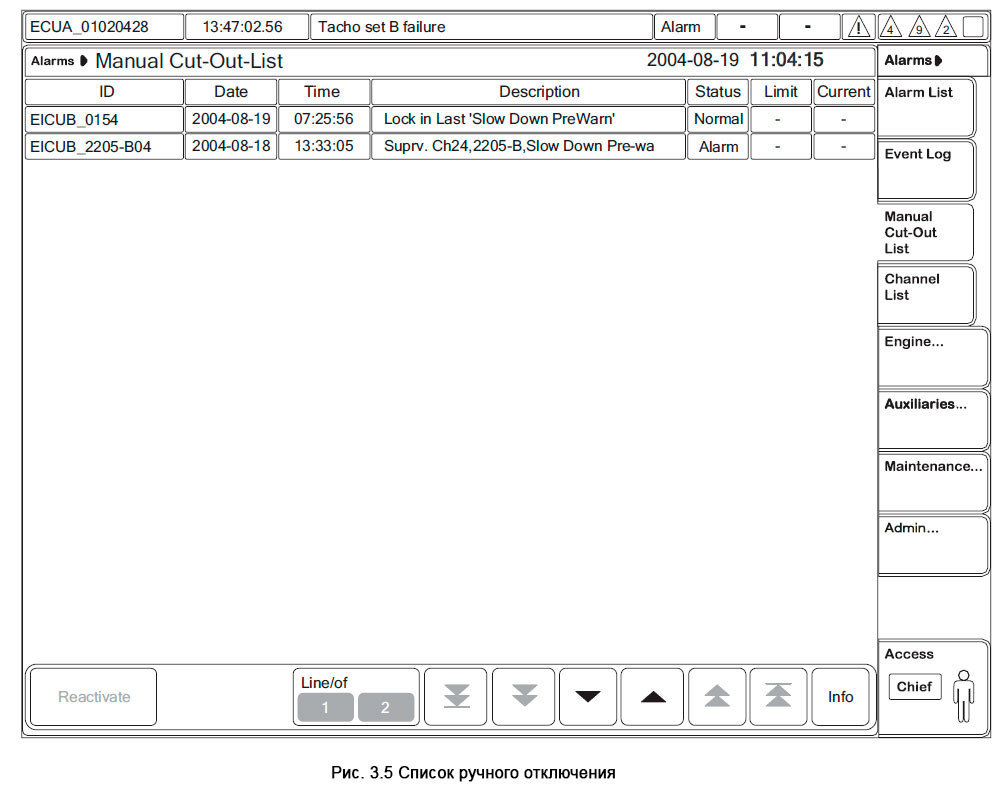
Task: Expand the Engine... menu
Action: pos(932,357)
